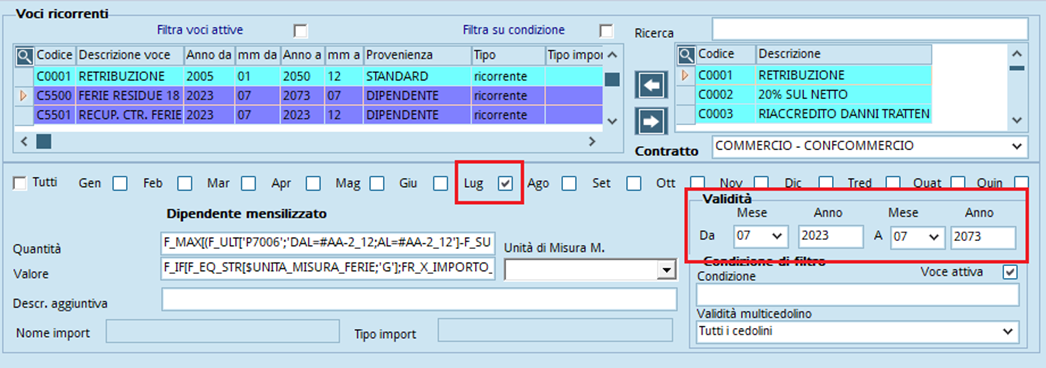Uncheck the Lug month checkbox
This screenshot has height=368, width=1046.
coord(506,183)
